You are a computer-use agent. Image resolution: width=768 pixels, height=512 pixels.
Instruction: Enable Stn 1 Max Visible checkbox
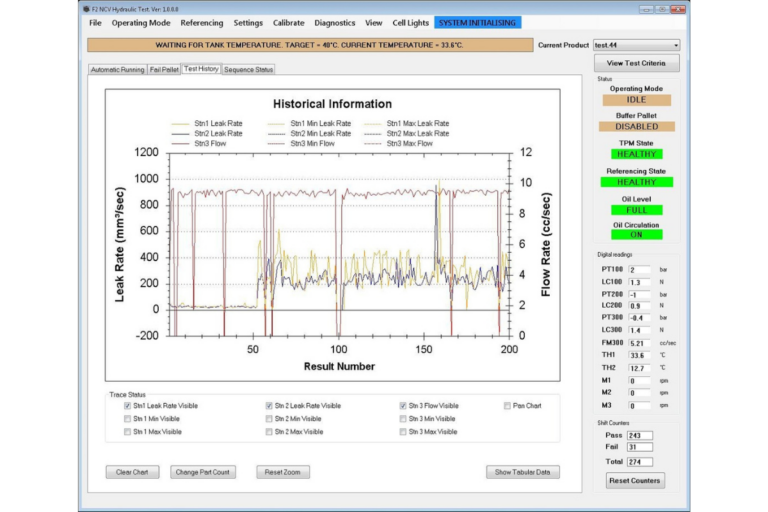click(127, 432)
